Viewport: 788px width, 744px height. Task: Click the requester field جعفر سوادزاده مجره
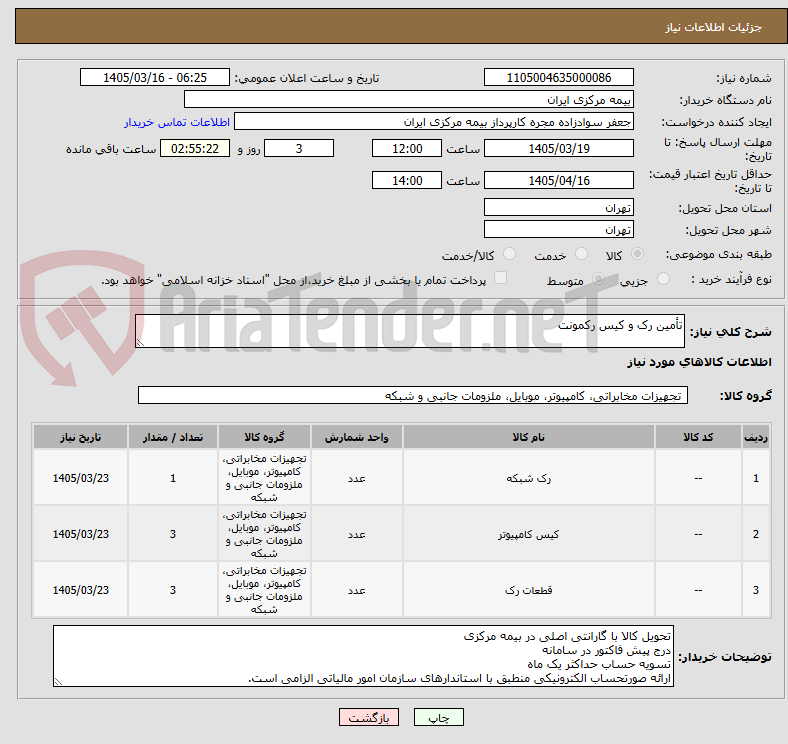click(x=434, y=122)
